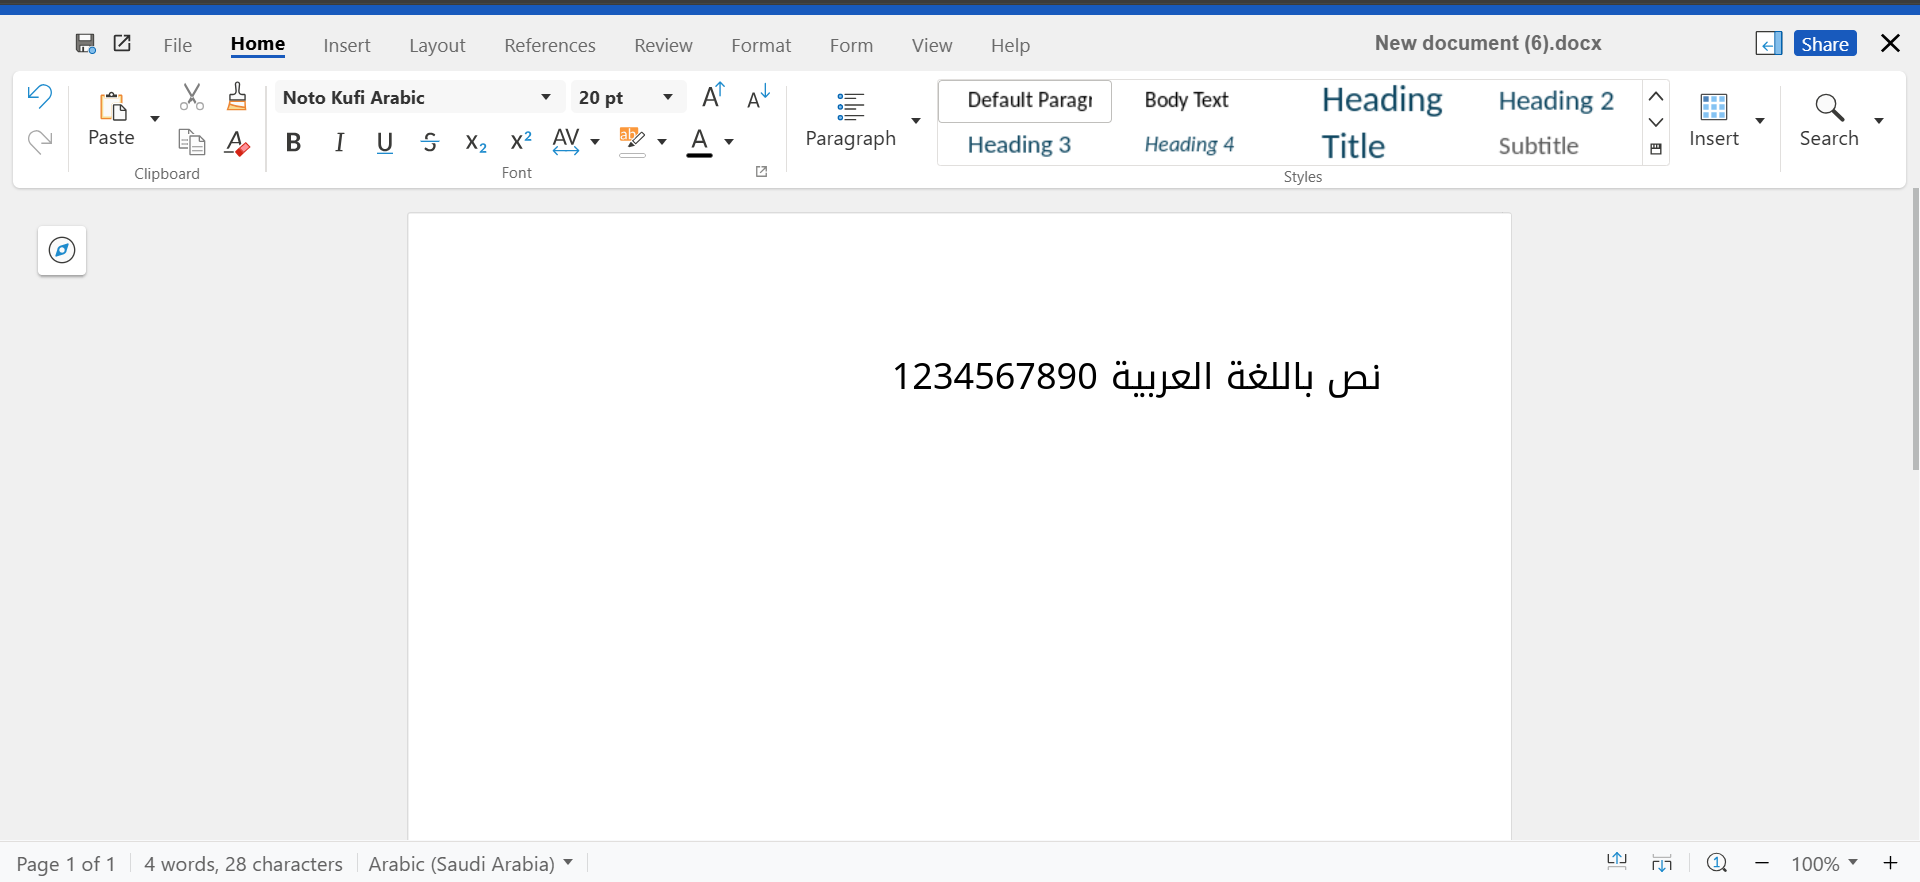Select the Clone formatting paintbrush icon
Viewport: 1920px width, 882px height.
[x=237, y=97]
